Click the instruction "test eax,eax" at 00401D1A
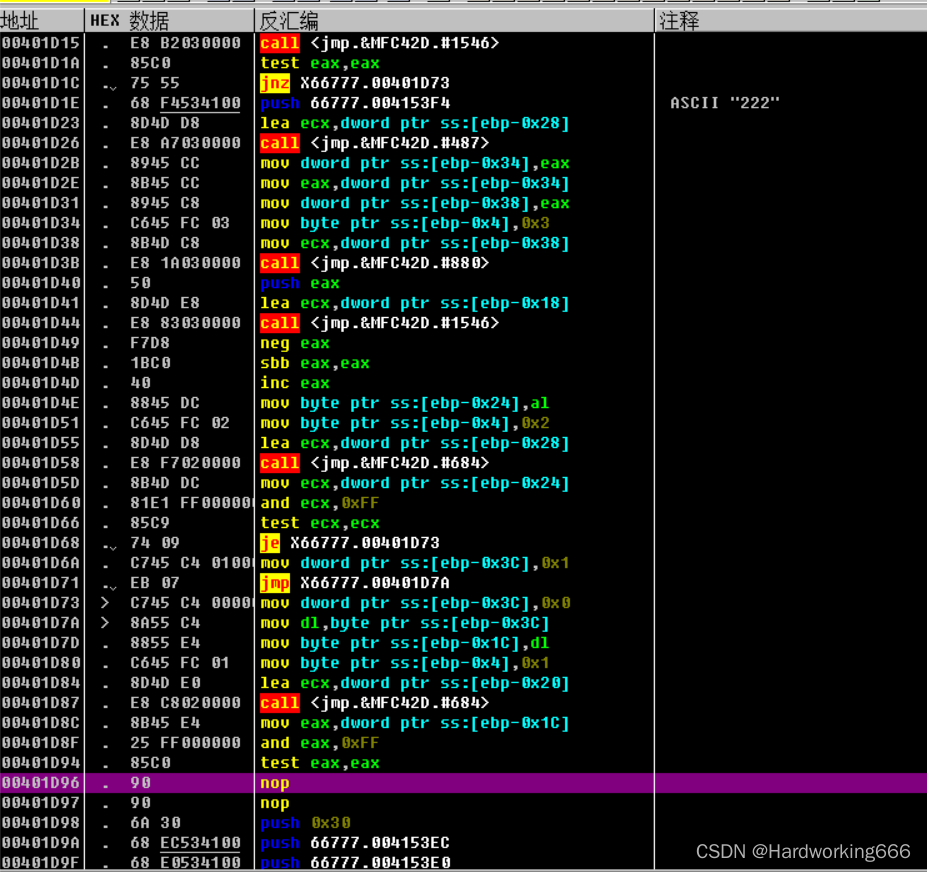 point(320,63)
